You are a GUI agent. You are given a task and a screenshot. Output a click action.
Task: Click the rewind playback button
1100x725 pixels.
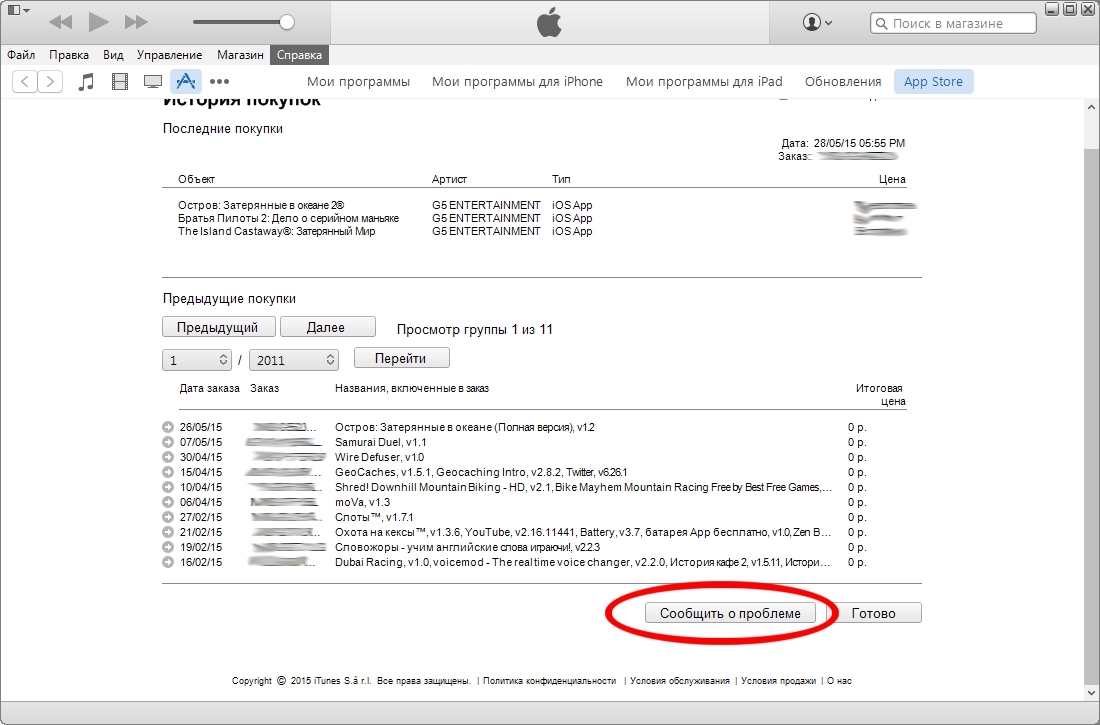click(60, 22)
